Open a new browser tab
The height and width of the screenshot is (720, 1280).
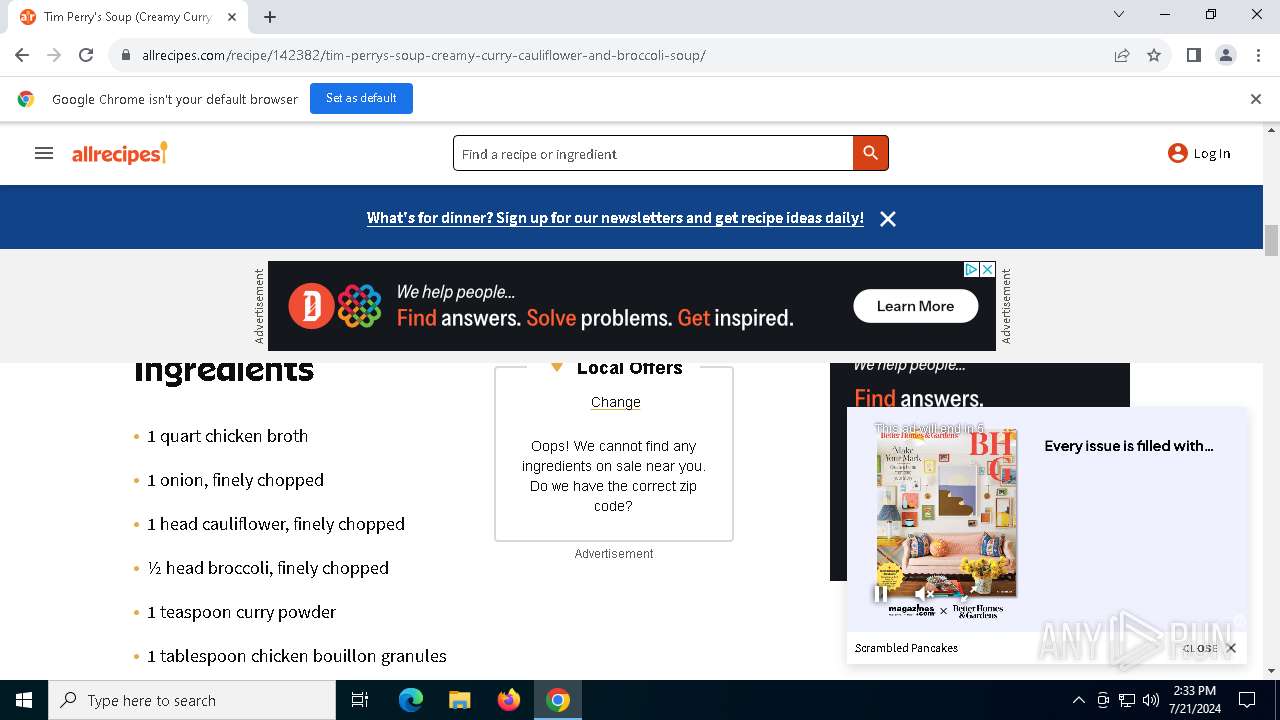[270, 17]
